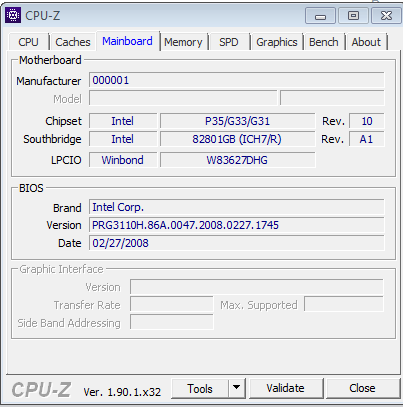Click the Graphic Interface Version field
Screen dimensions: 403x407
pyautogui.click(x=257, y=287)
